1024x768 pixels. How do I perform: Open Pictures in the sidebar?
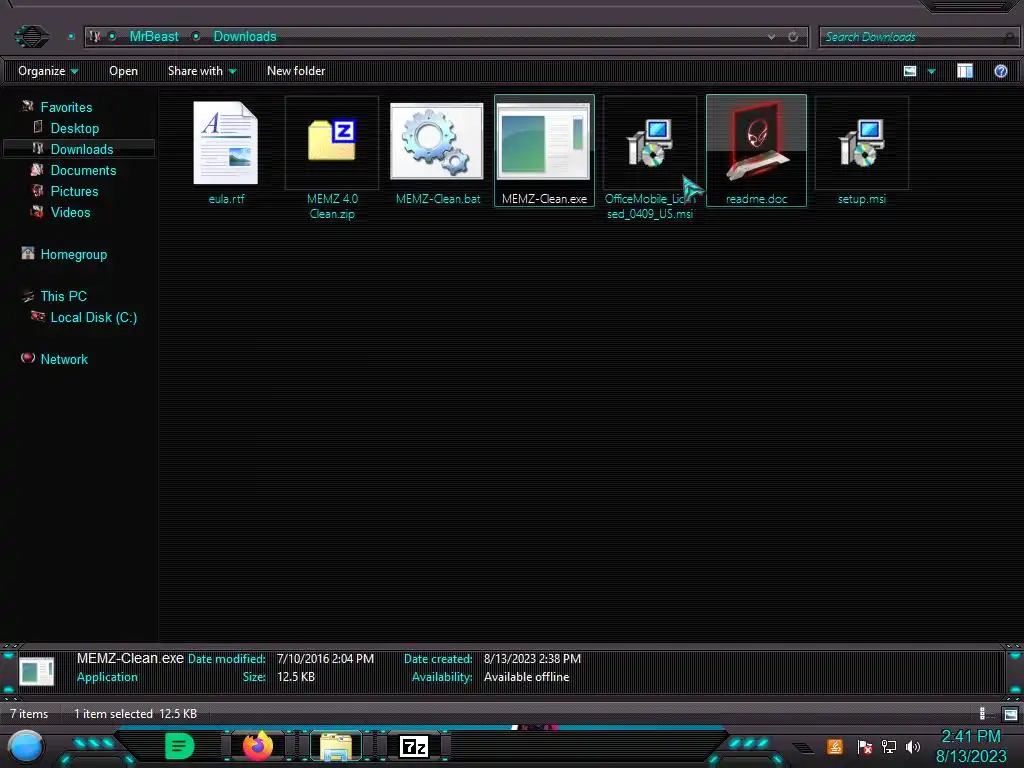click(x=74, y=191)
